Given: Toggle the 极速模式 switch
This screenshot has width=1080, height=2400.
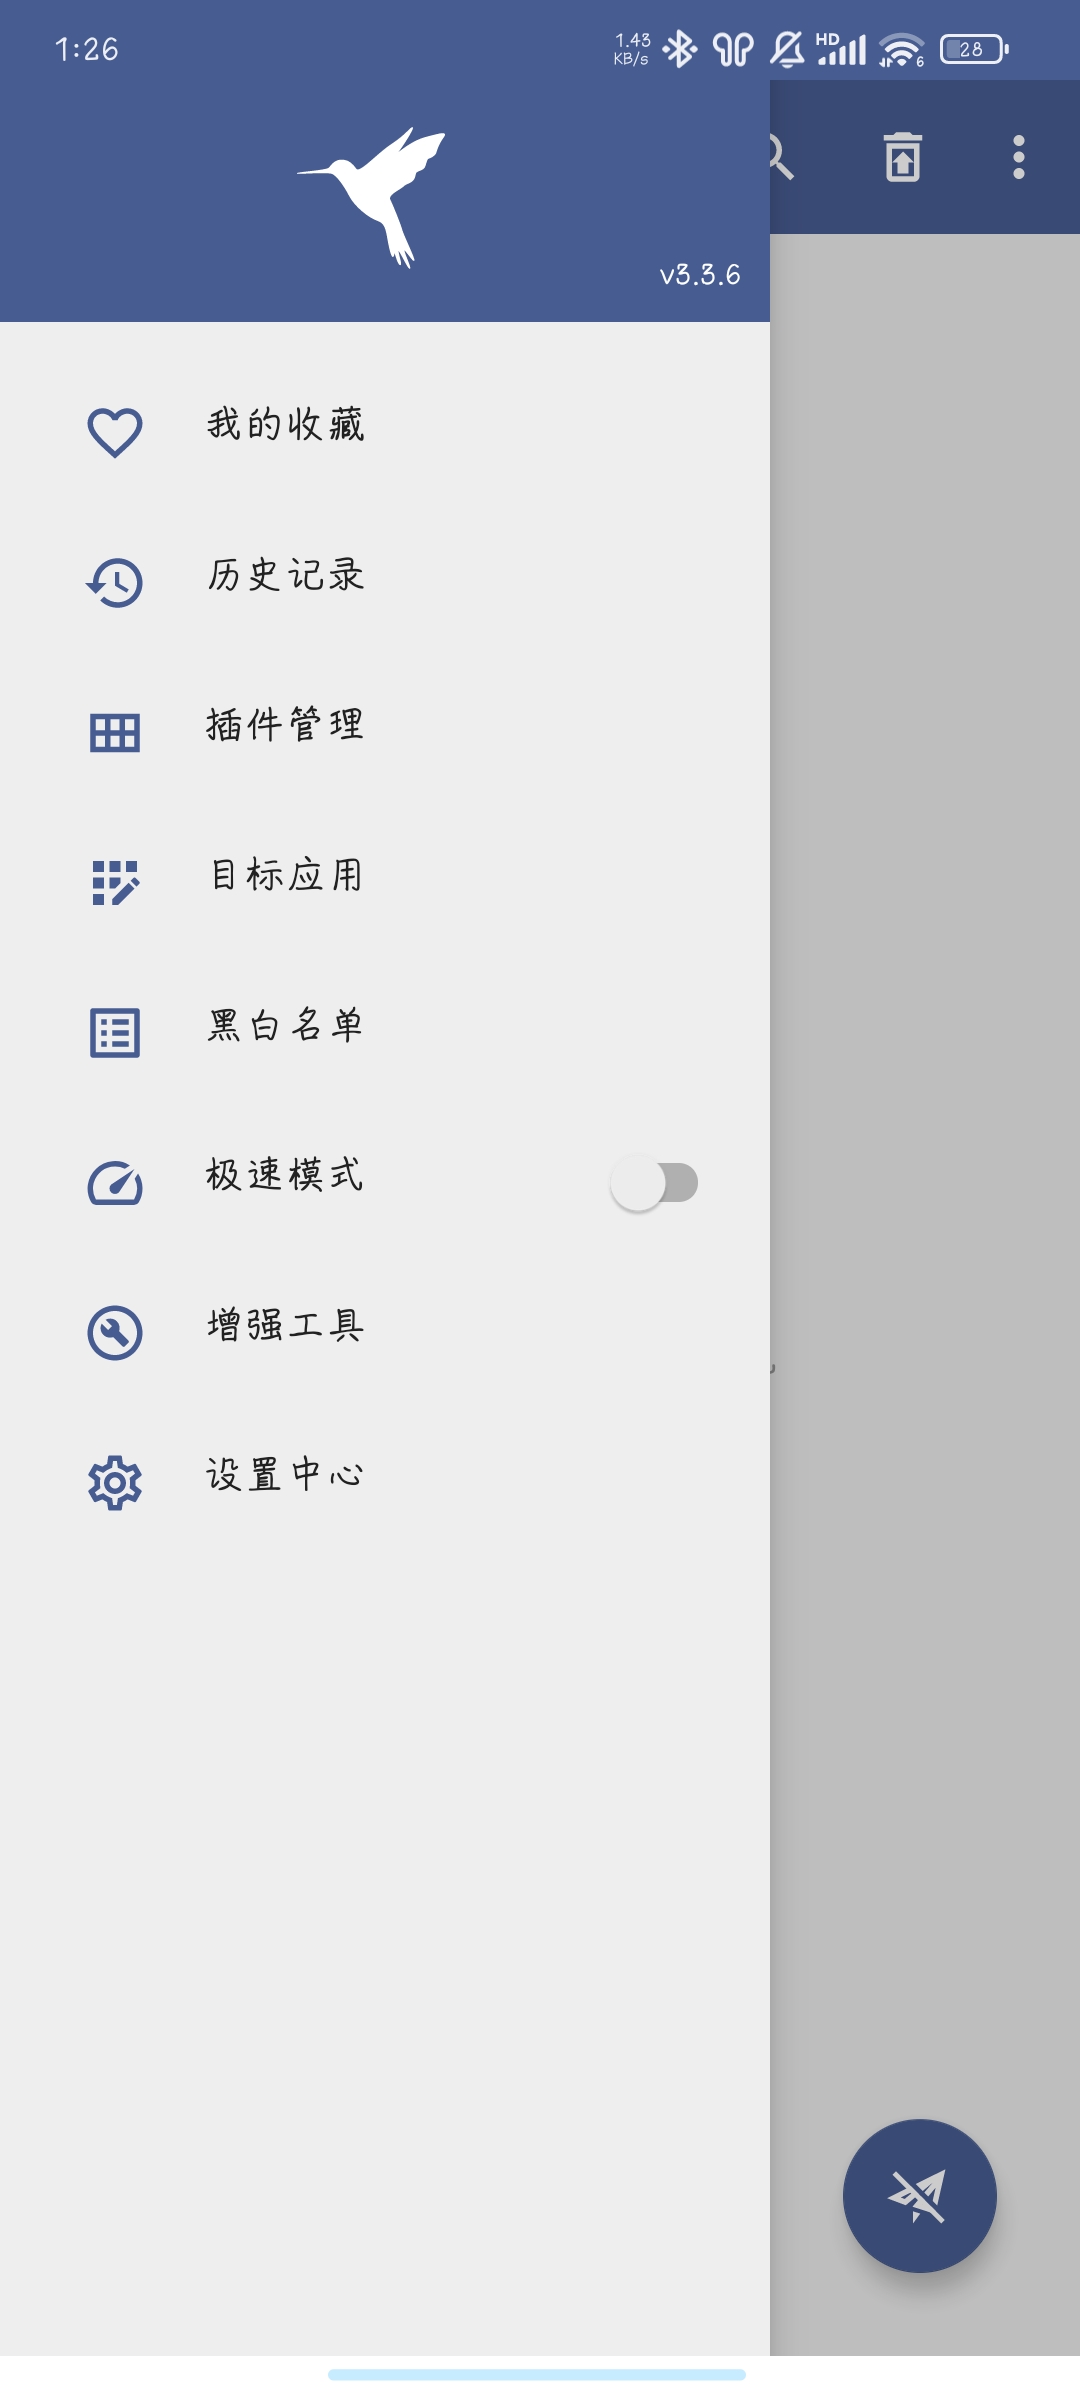Looking at the screenshot, I should [x=655, y=1183].
